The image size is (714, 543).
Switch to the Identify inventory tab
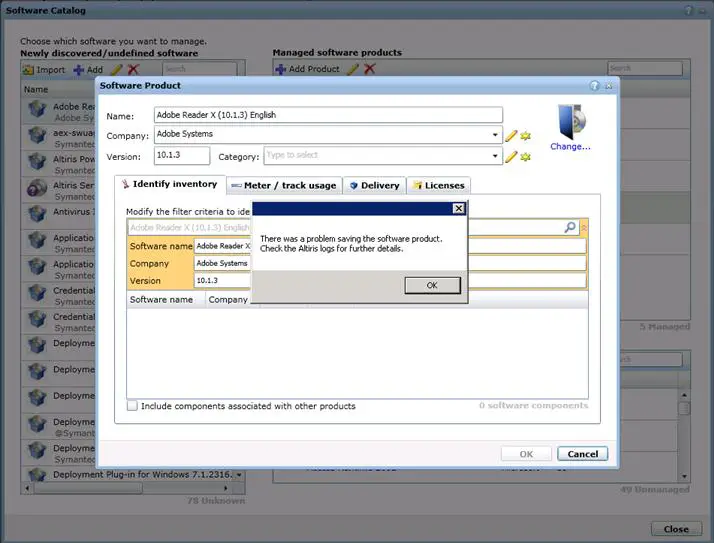pos(170,184)
